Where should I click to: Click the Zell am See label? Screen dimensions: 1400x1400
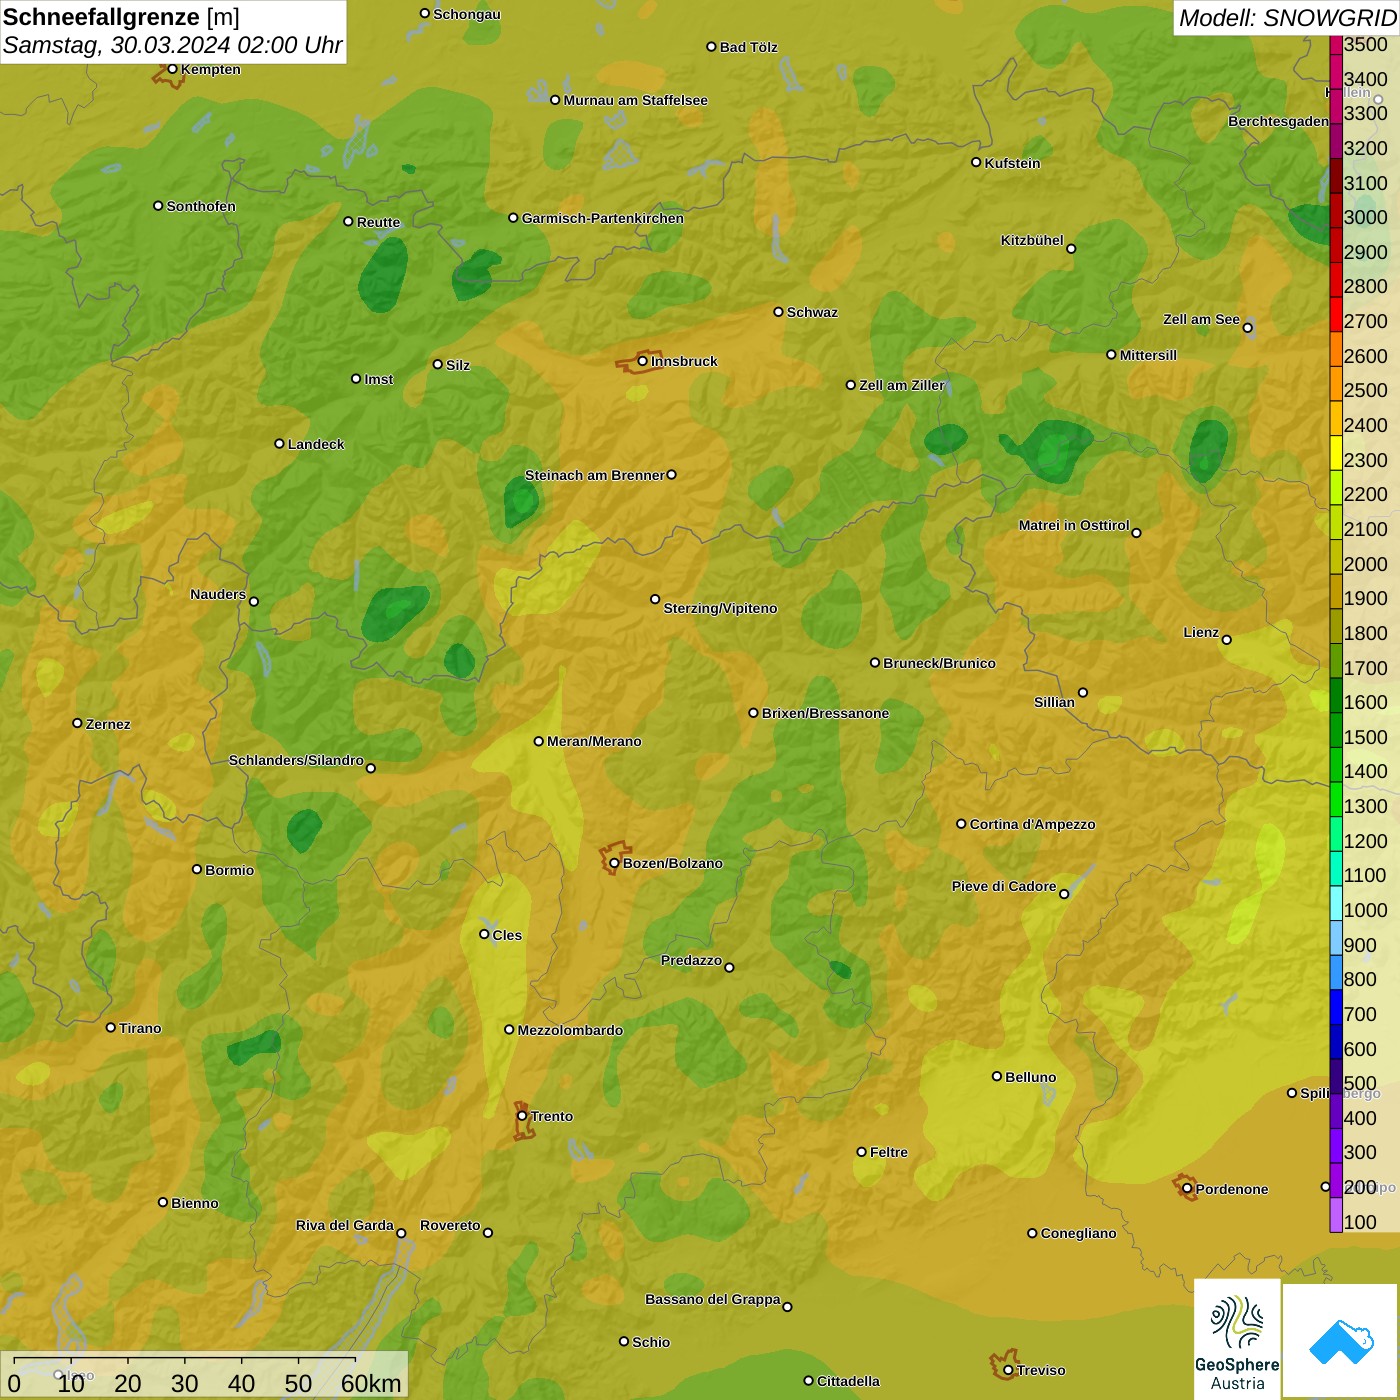point(1201,319)
